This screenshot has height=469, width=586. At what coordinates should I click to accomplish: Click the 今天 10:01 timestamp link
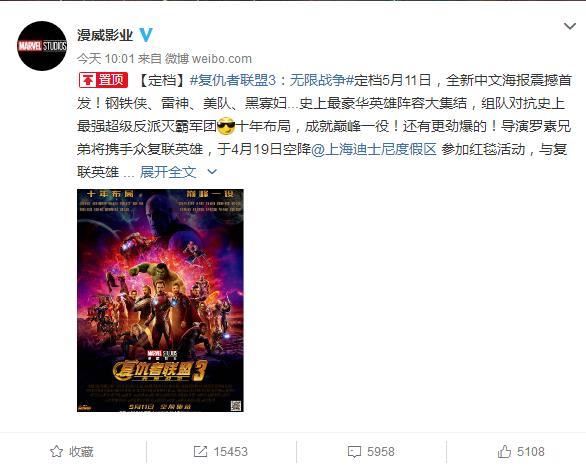(105, 59)
